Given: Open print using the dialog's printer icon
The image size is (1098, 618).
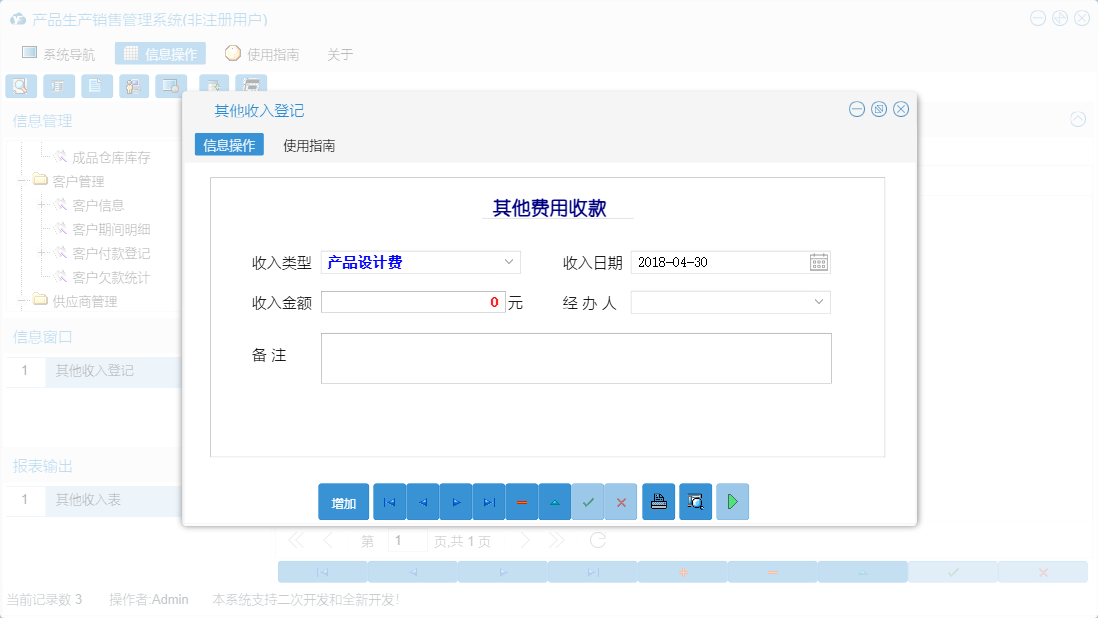Looking at the screenshot, I should (658, 501).
